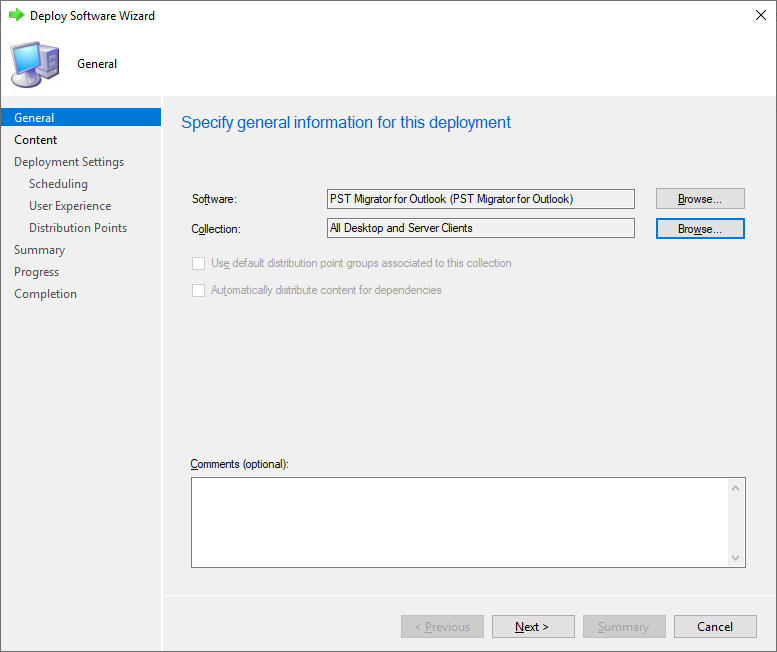Image resolution: width=777 pixels, height=652 pixels.
Task: Click the computer icon in wizard header
Action: pyautogui.click(x=35, y=64)
